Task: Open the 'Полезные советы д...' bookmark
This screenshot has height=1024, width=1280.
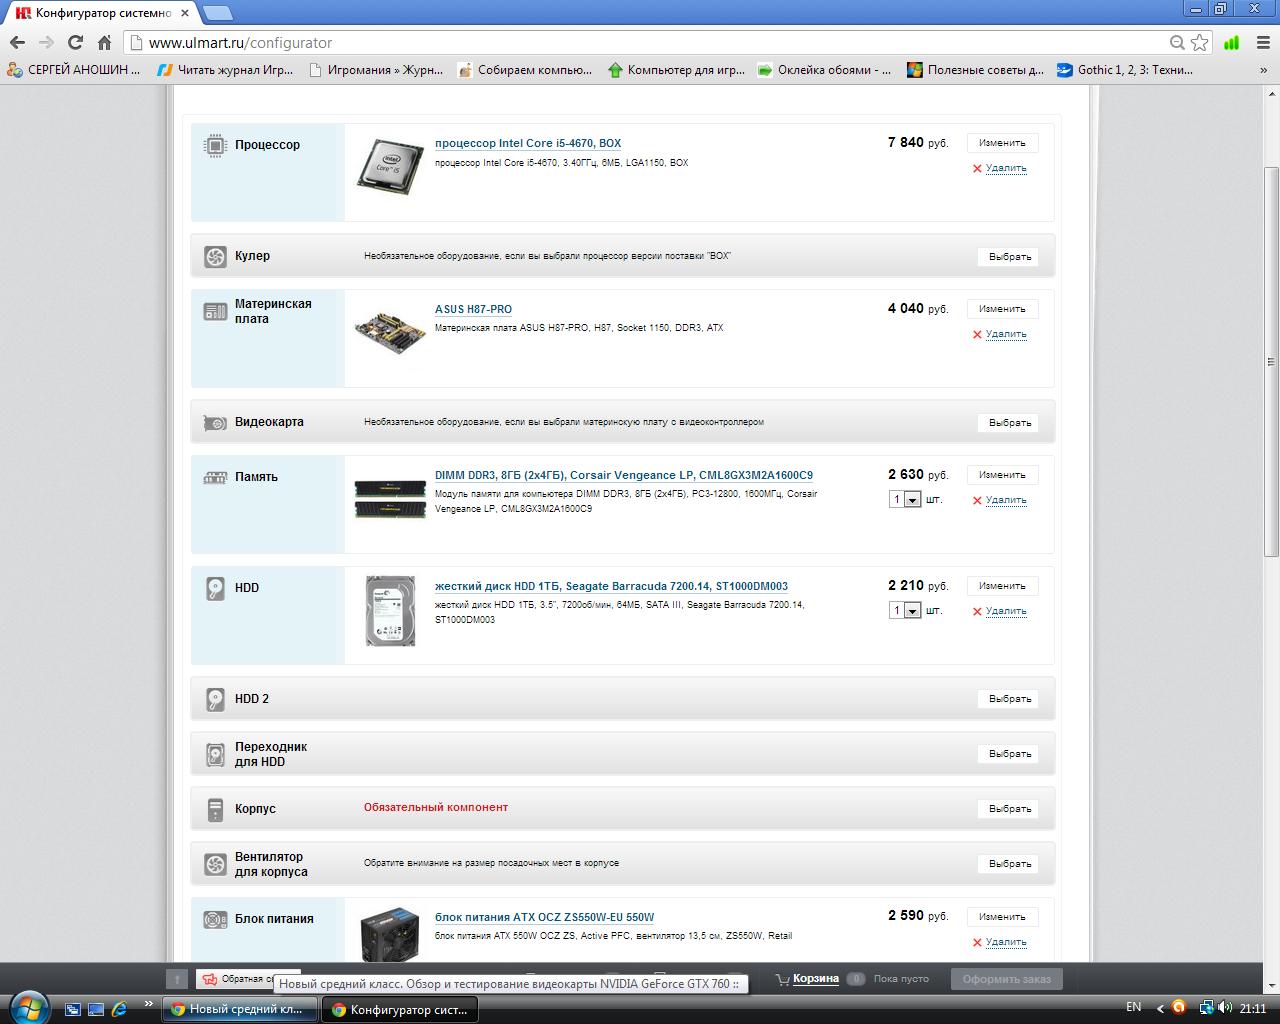Action: pos(975,70)
